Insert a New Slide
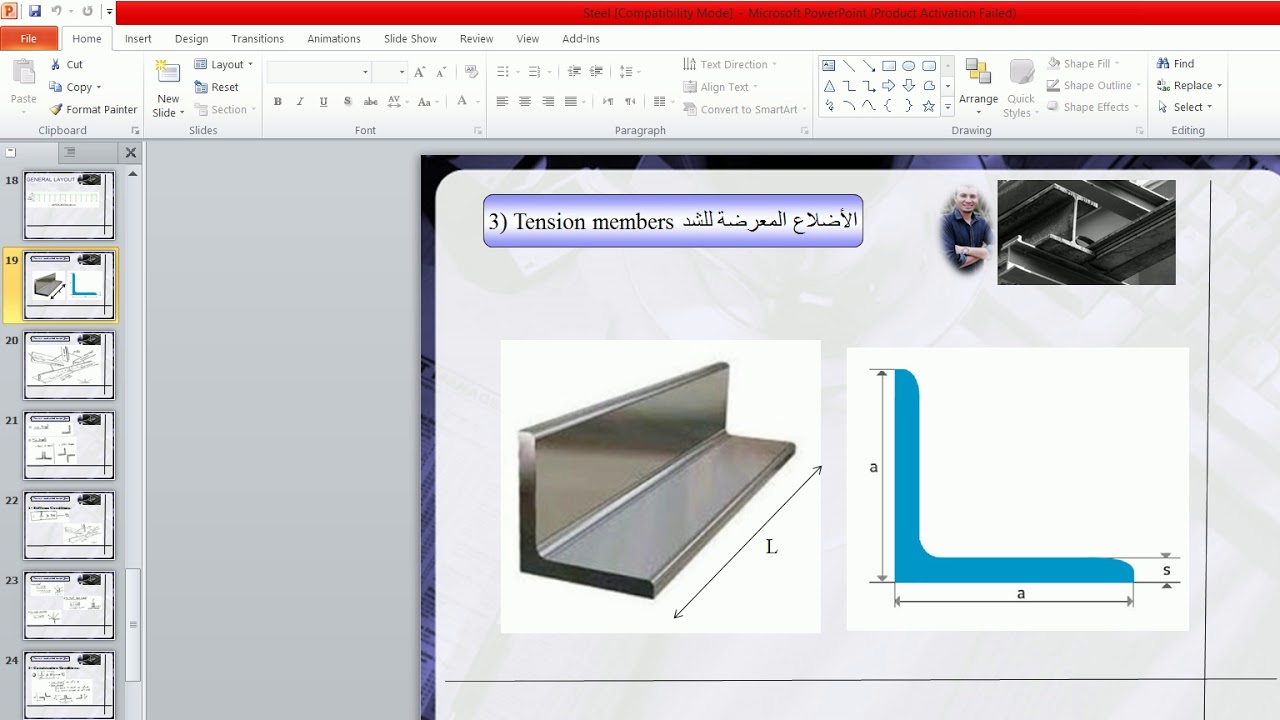 point(168,88)
